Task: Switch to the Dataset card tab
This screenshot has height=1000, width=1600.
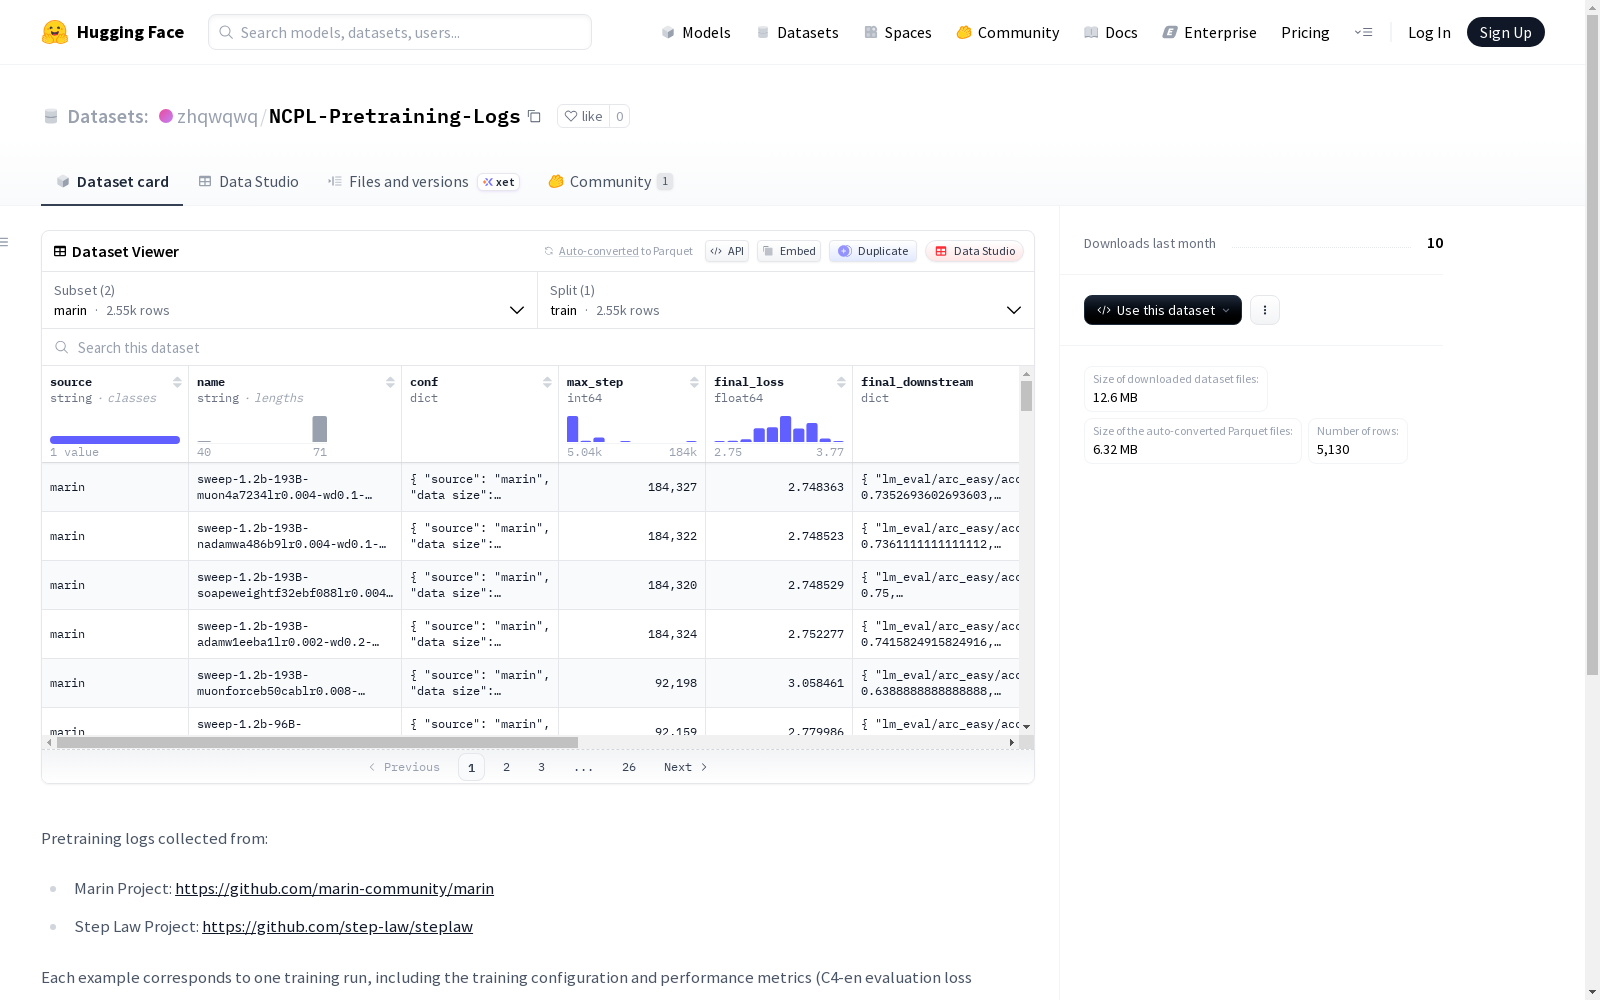Action: click(x=112, y=181)
